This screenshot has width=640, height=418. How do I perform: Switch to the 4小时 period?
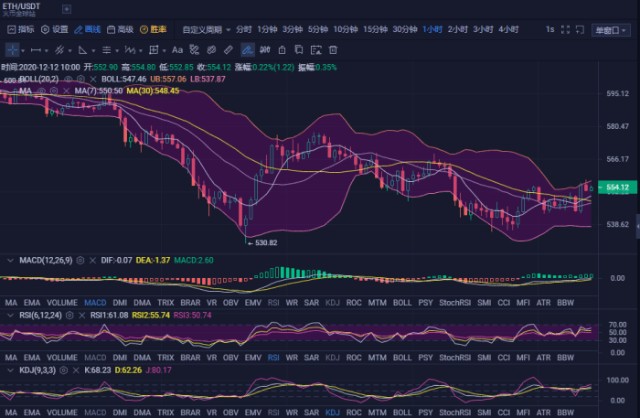click(508, 29)
